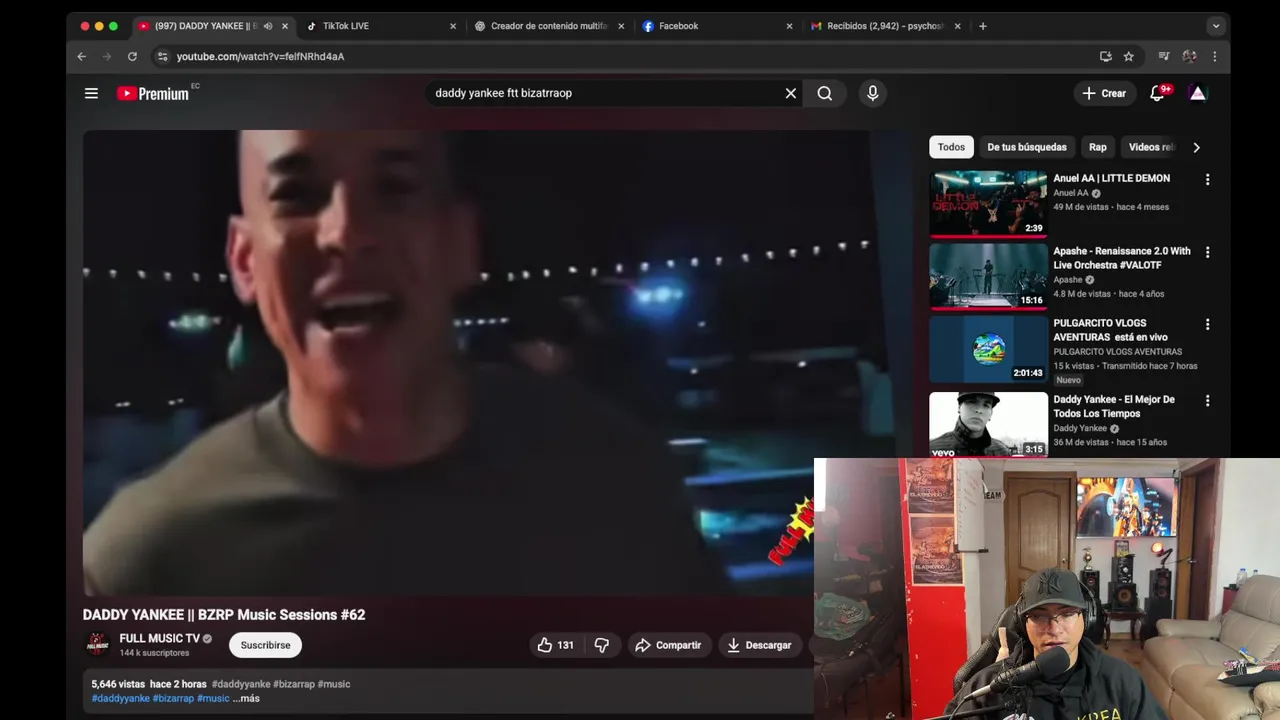This screenshot has width=1280, height=720.
Task: Clear the search box with X icon
Action: point(791,93)
